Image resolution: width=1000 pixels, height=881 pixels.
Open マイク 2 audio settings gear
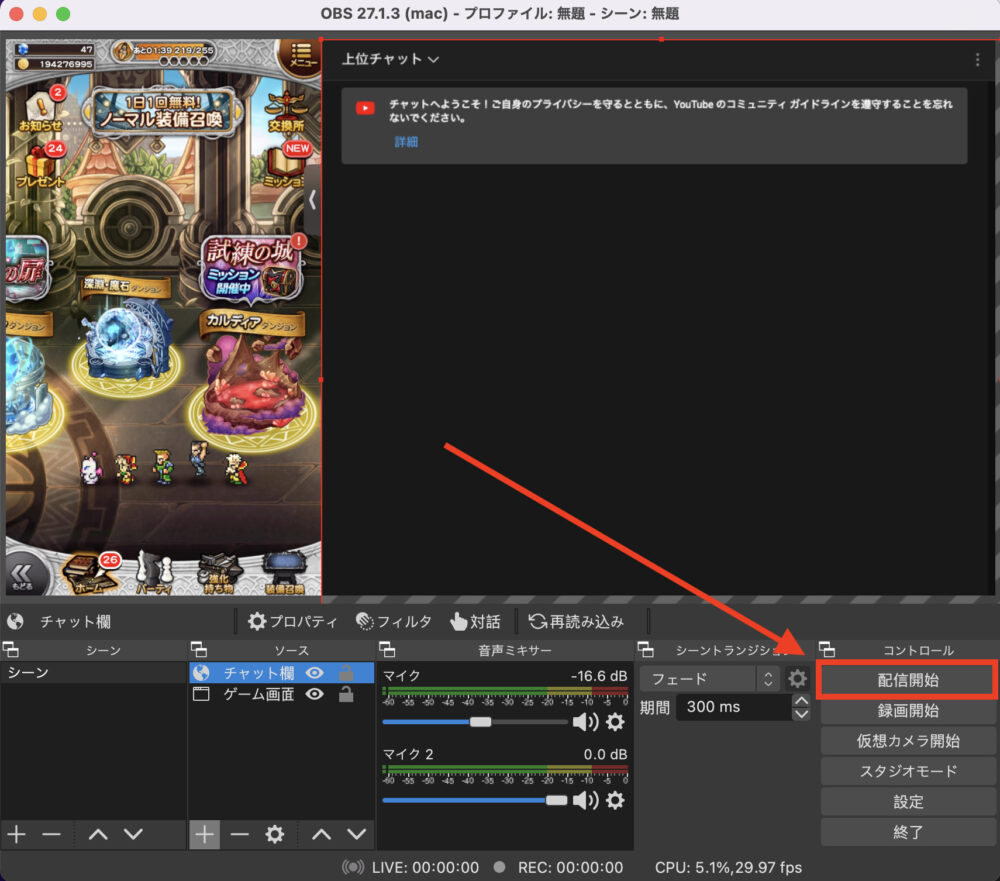615,801
